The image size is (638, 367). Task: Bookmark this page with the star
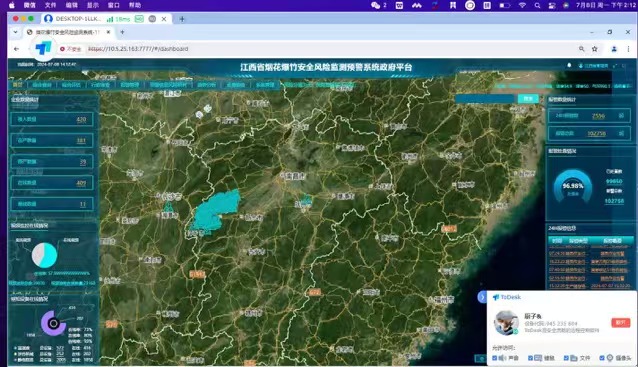pos(594,49)
